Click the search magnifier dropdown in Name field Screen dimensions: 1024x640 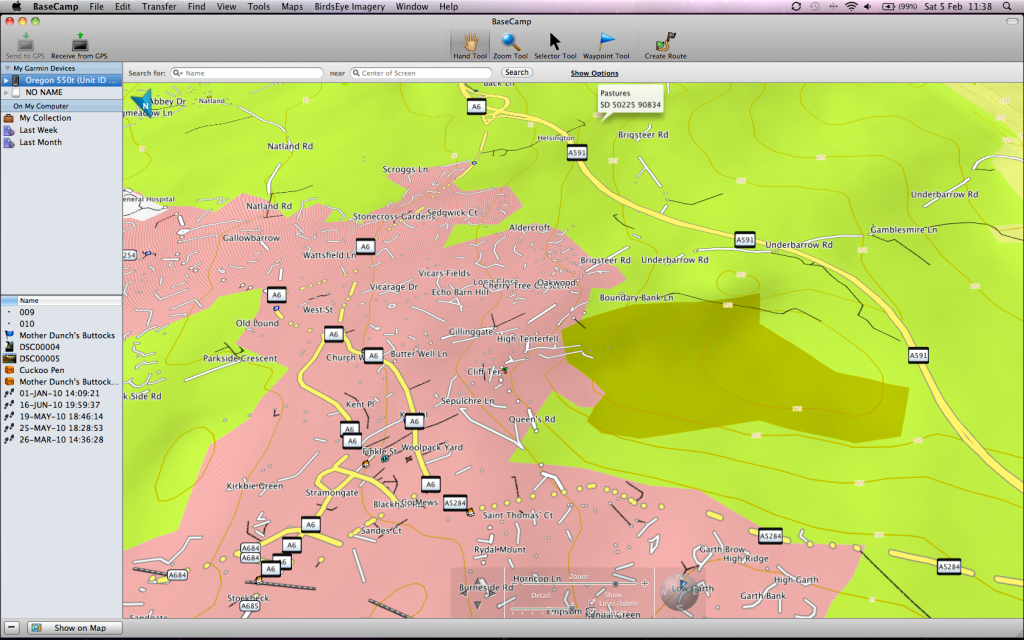(x=178, y=73)
